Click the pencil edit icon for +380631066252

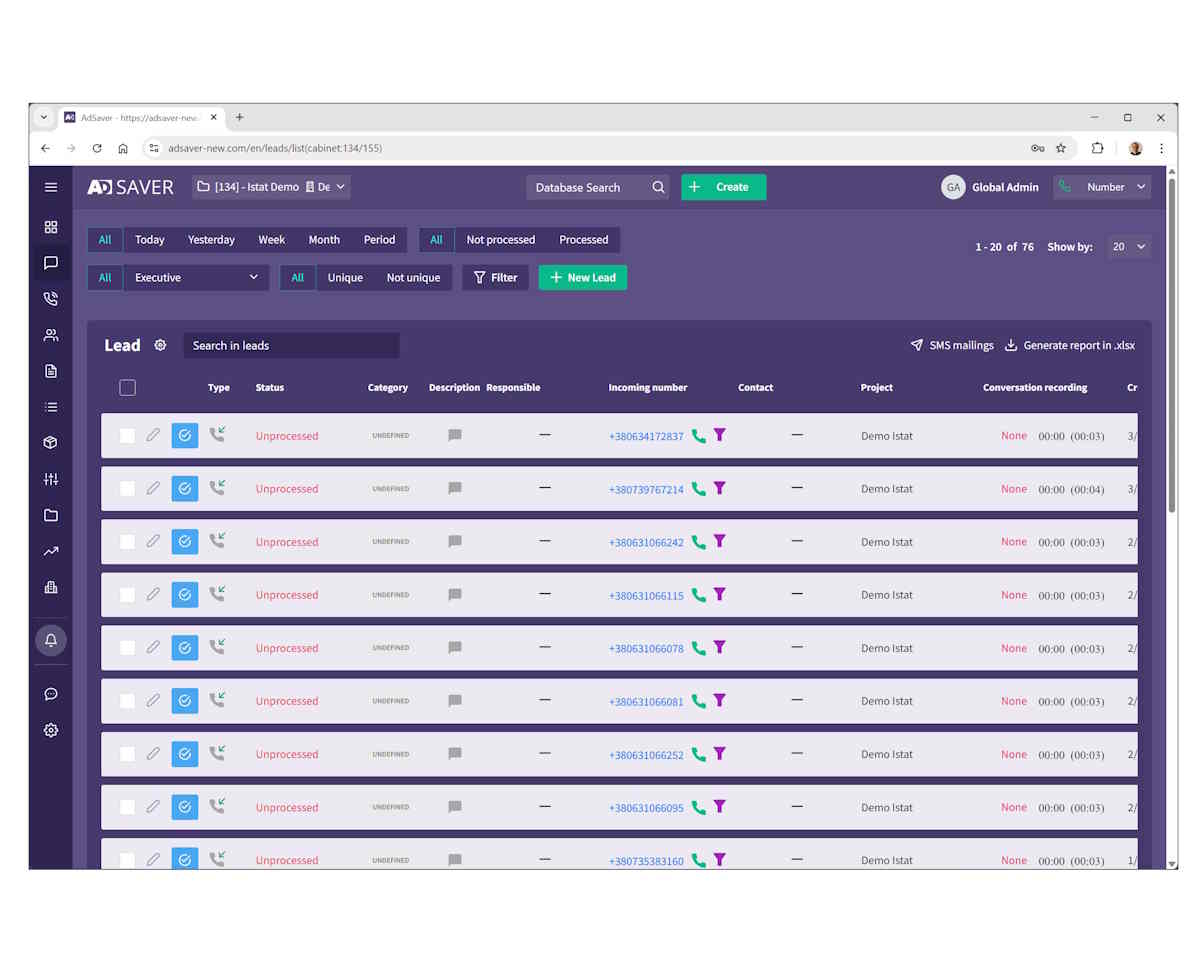(153, 753)
